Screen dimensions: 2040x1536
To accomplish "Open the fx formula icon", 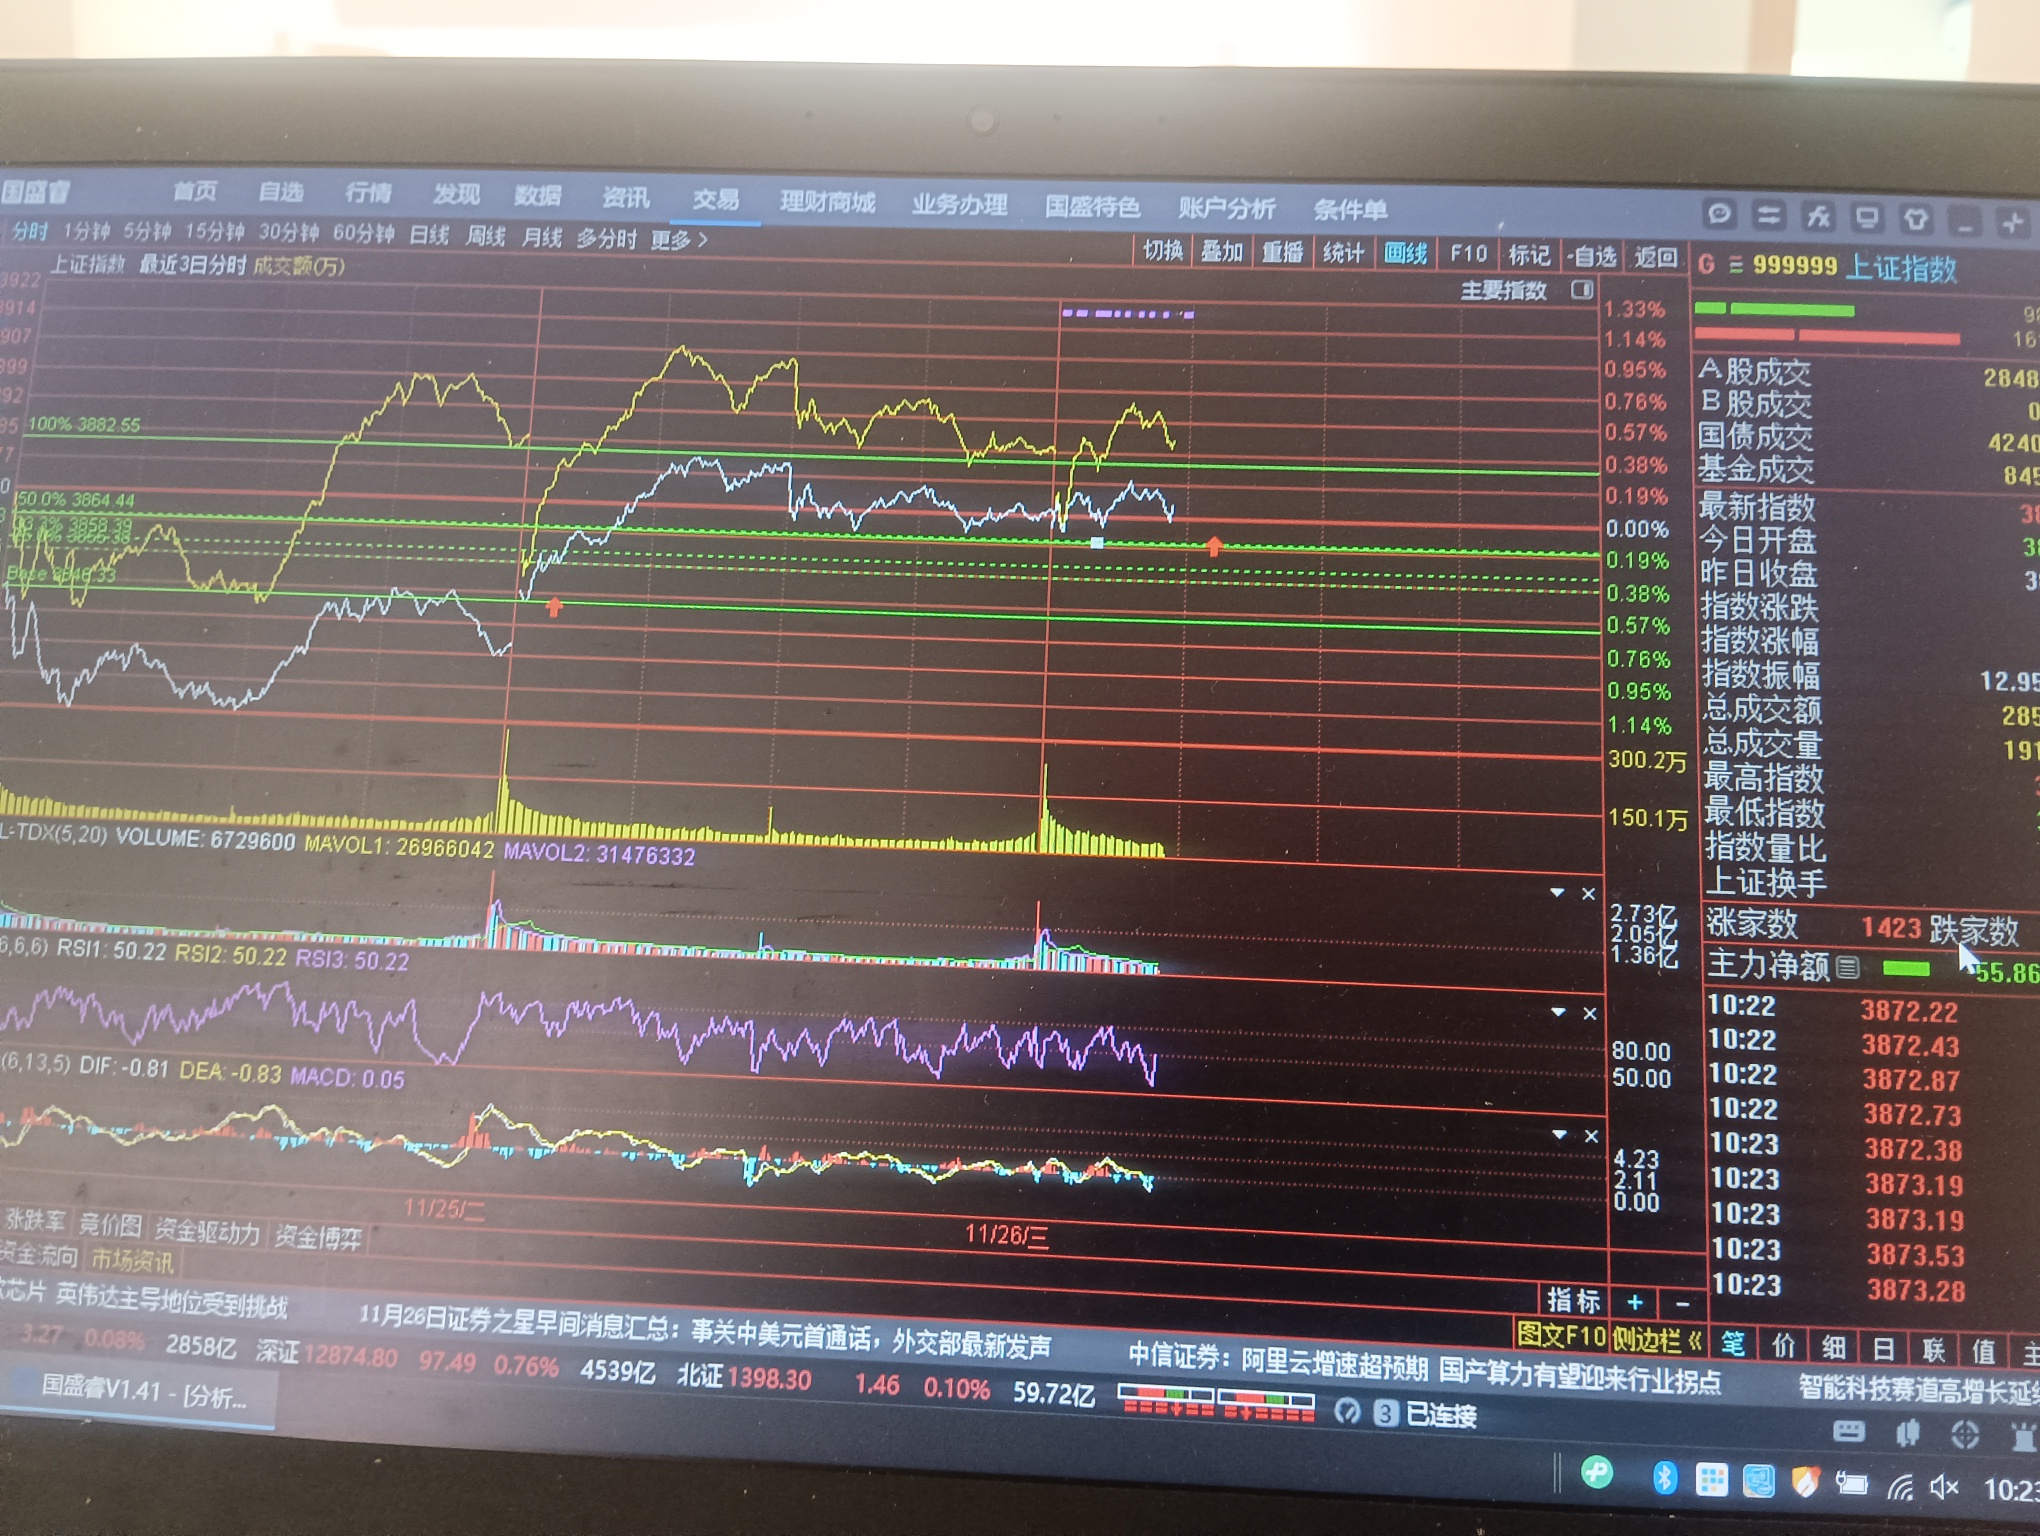I will pos(1817,217).
